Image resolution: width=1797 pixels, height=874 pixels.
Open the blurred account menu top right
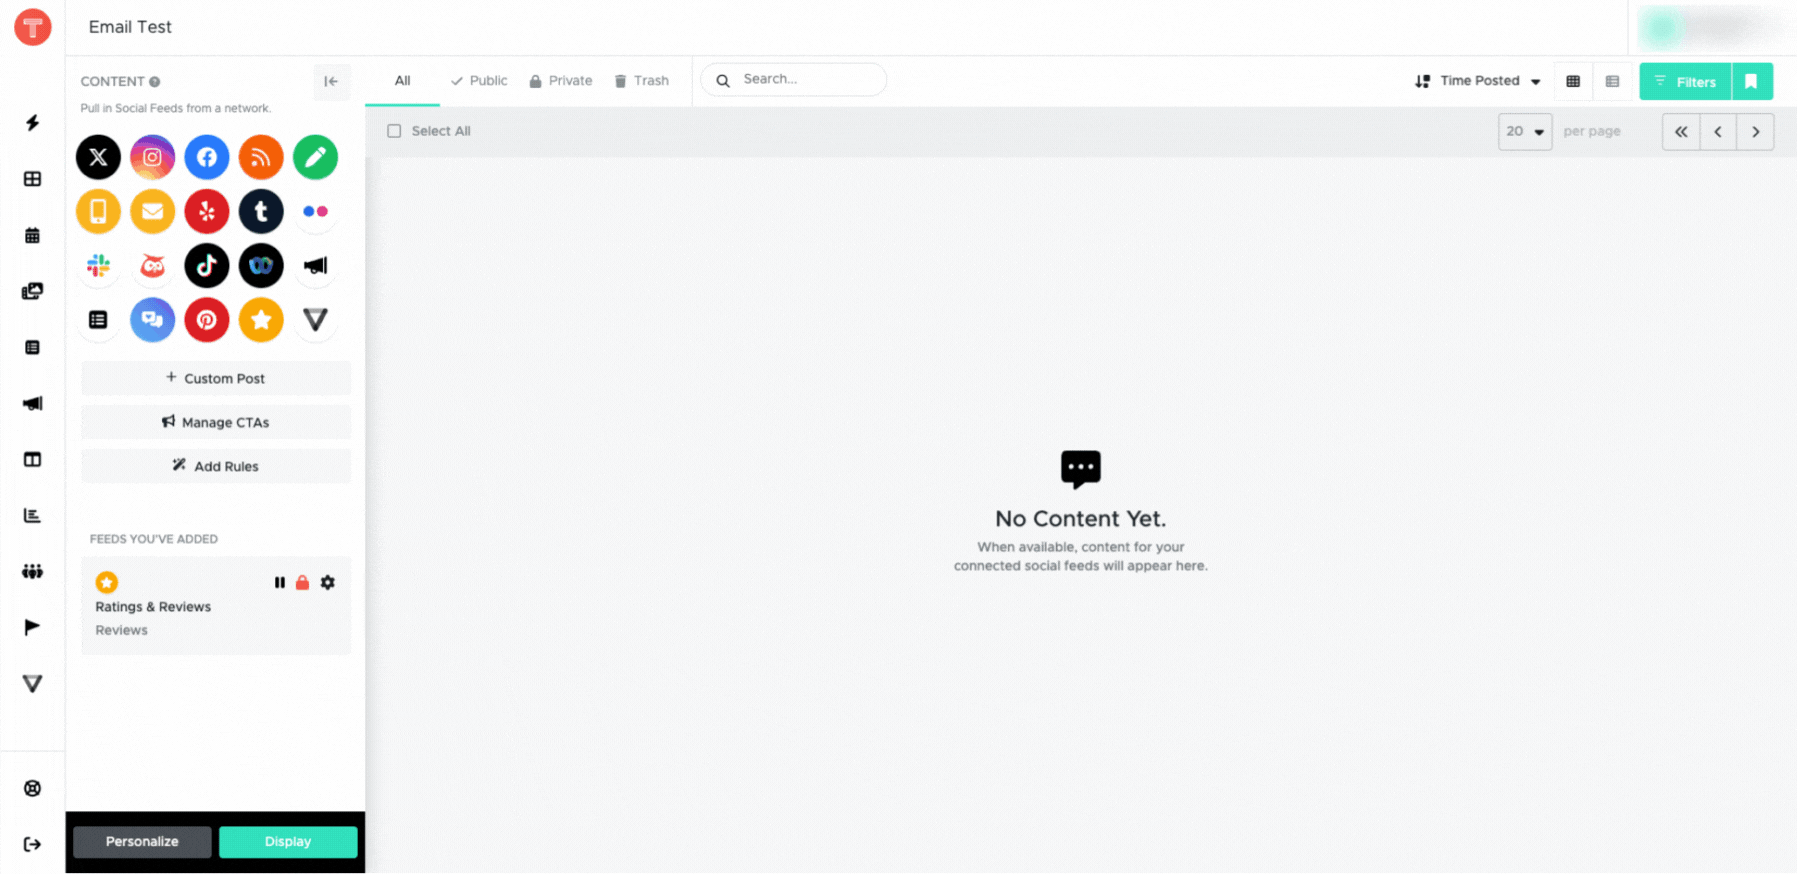[1715, 28]
